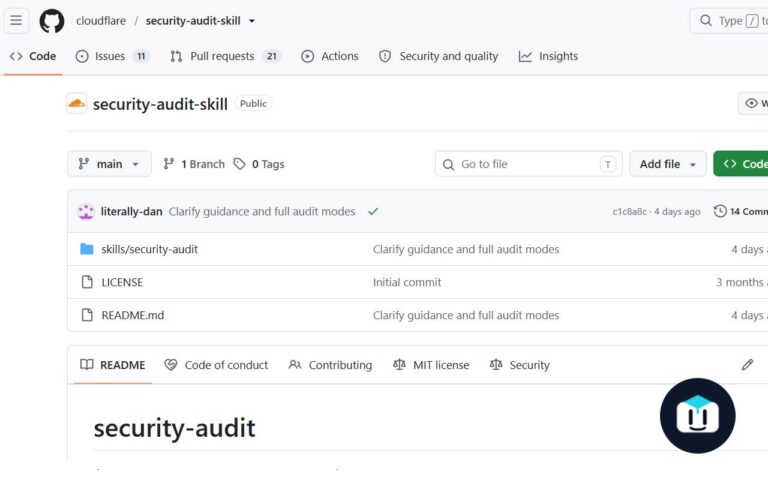This screenshot has width=768, height=480.
Task: Select the README tab
Action: coord(113,365)
